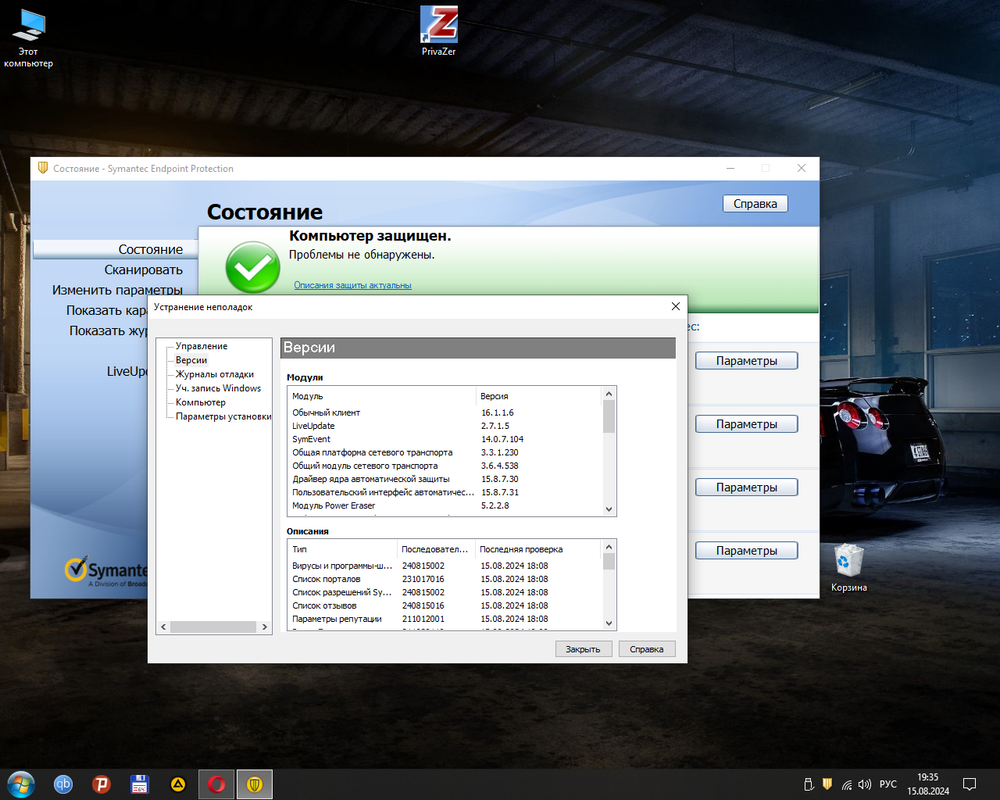Open the USB safely remove tray icon

click(x=808, y=784)
